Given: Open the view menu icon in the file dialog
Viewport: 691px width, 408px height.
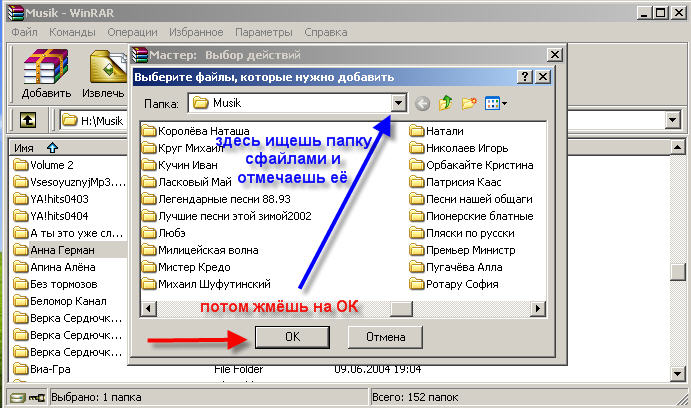Looking at the screenshot, I should point(495,104).
